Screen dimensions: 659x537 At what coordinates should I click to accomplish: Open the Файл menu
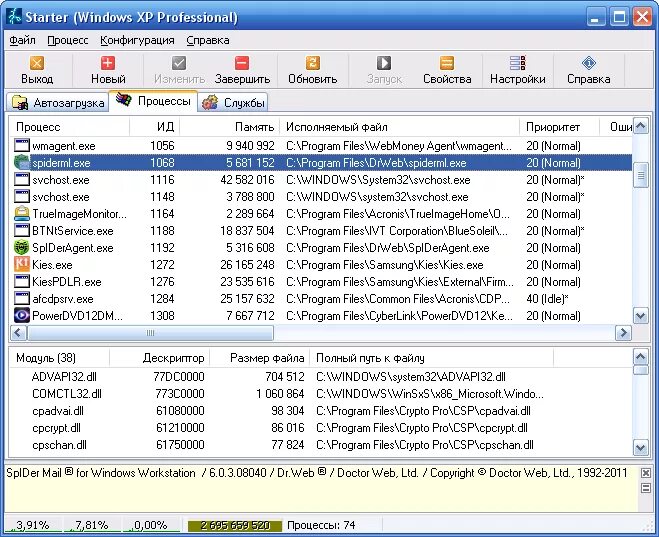coord(22,40)
